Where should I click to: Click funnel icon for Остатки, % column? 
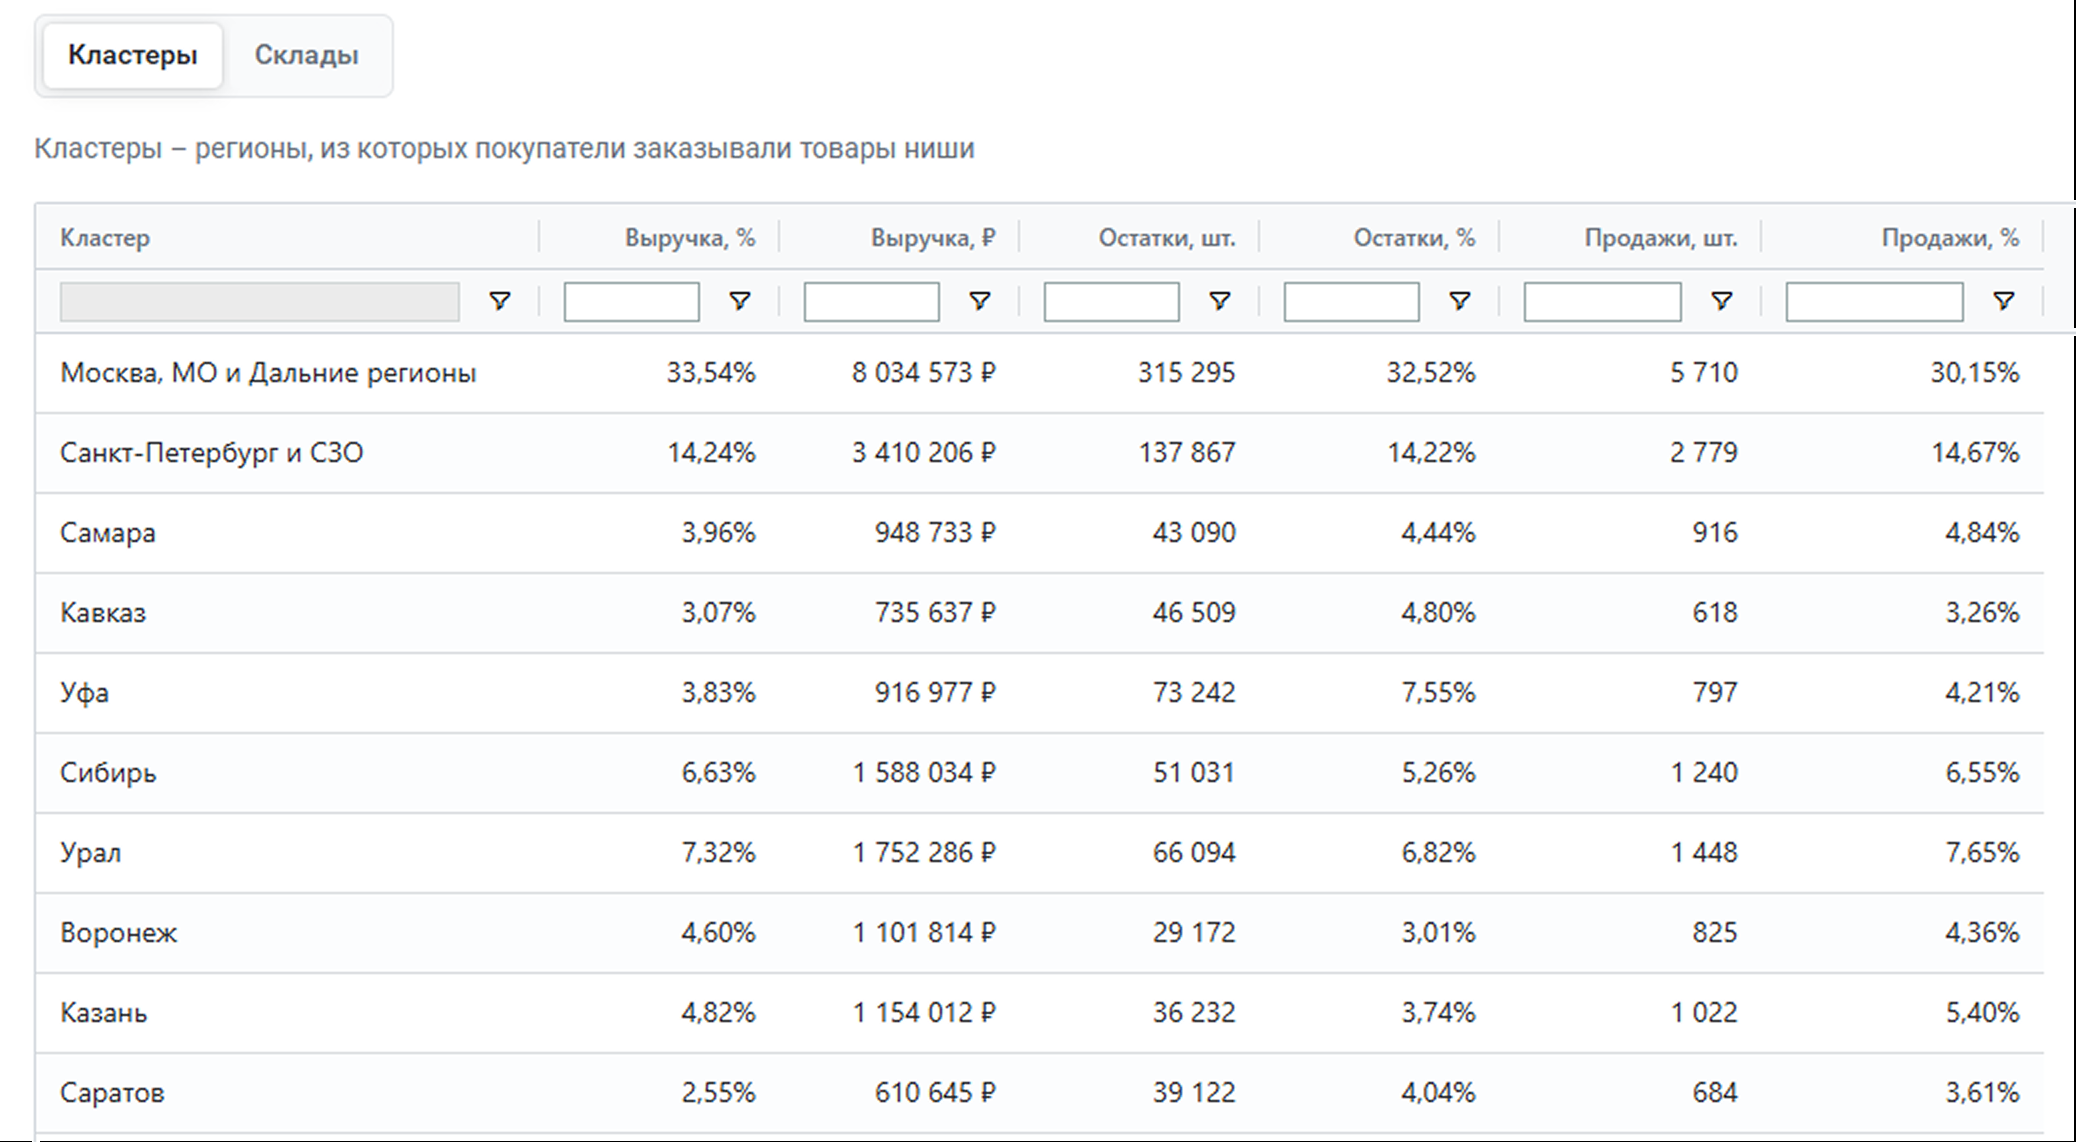(1459, 301)
